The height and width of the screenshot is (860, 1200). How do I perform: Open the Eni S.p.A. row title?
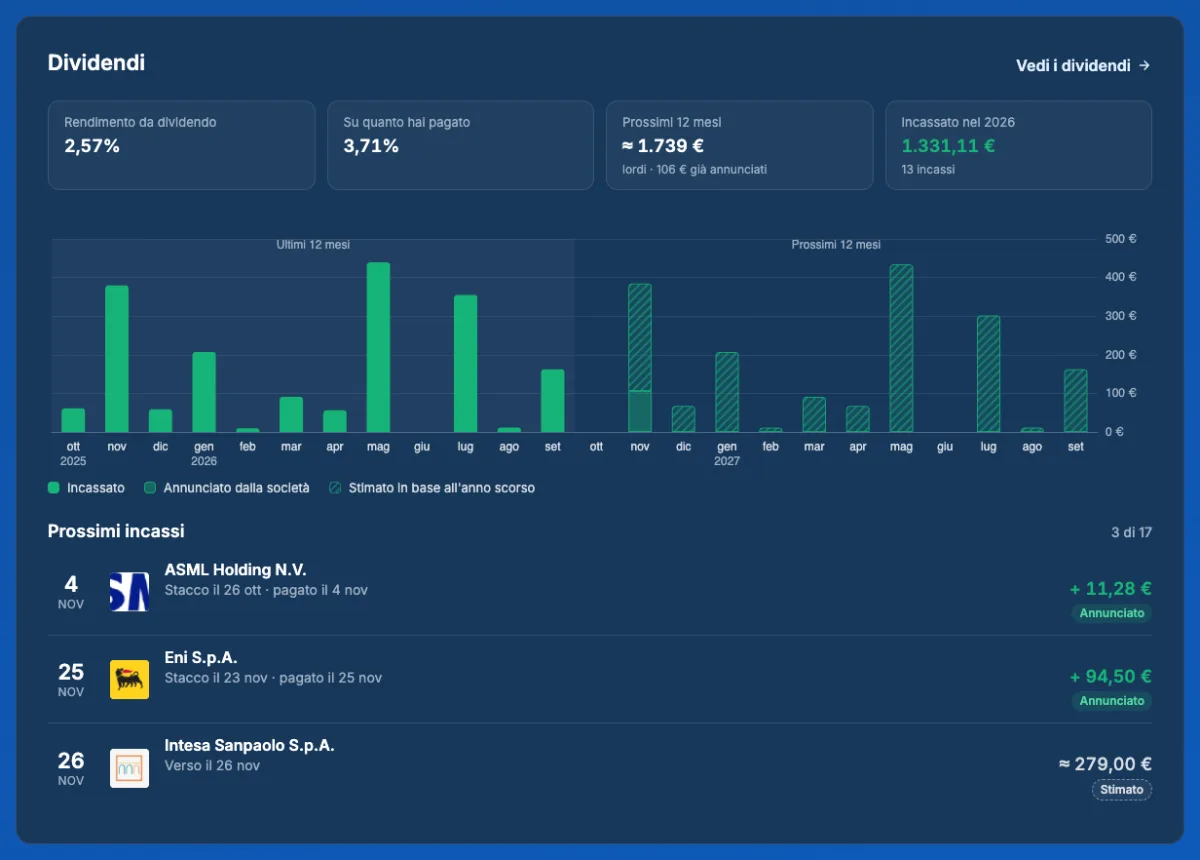coord(201,658)
